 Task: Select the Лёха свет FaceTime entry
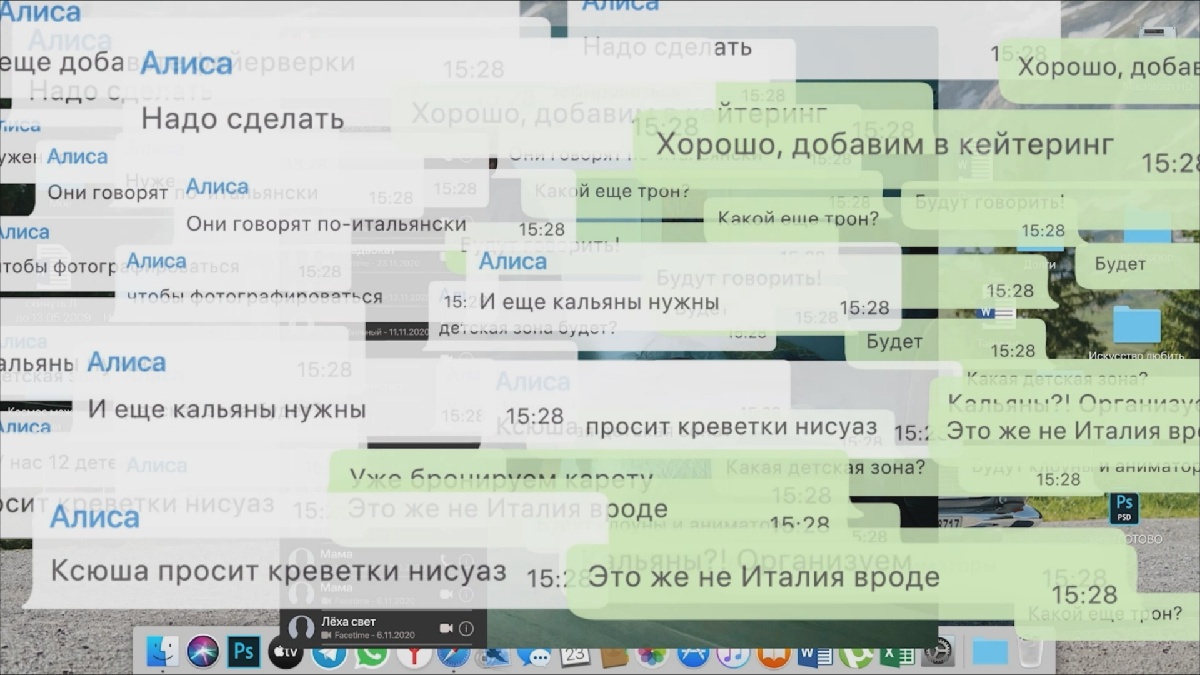click(x=383, y=628)
